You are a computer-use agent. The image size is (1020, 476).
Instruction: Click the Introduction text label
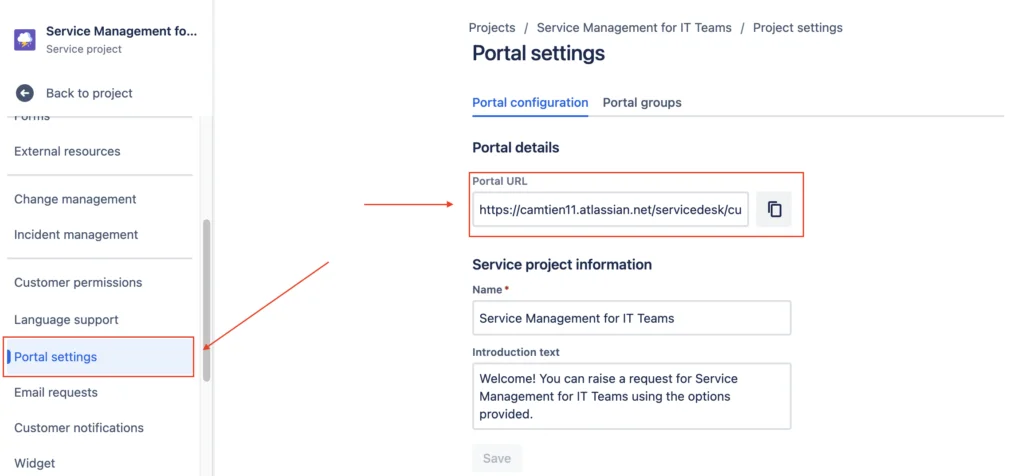[516, 352]
